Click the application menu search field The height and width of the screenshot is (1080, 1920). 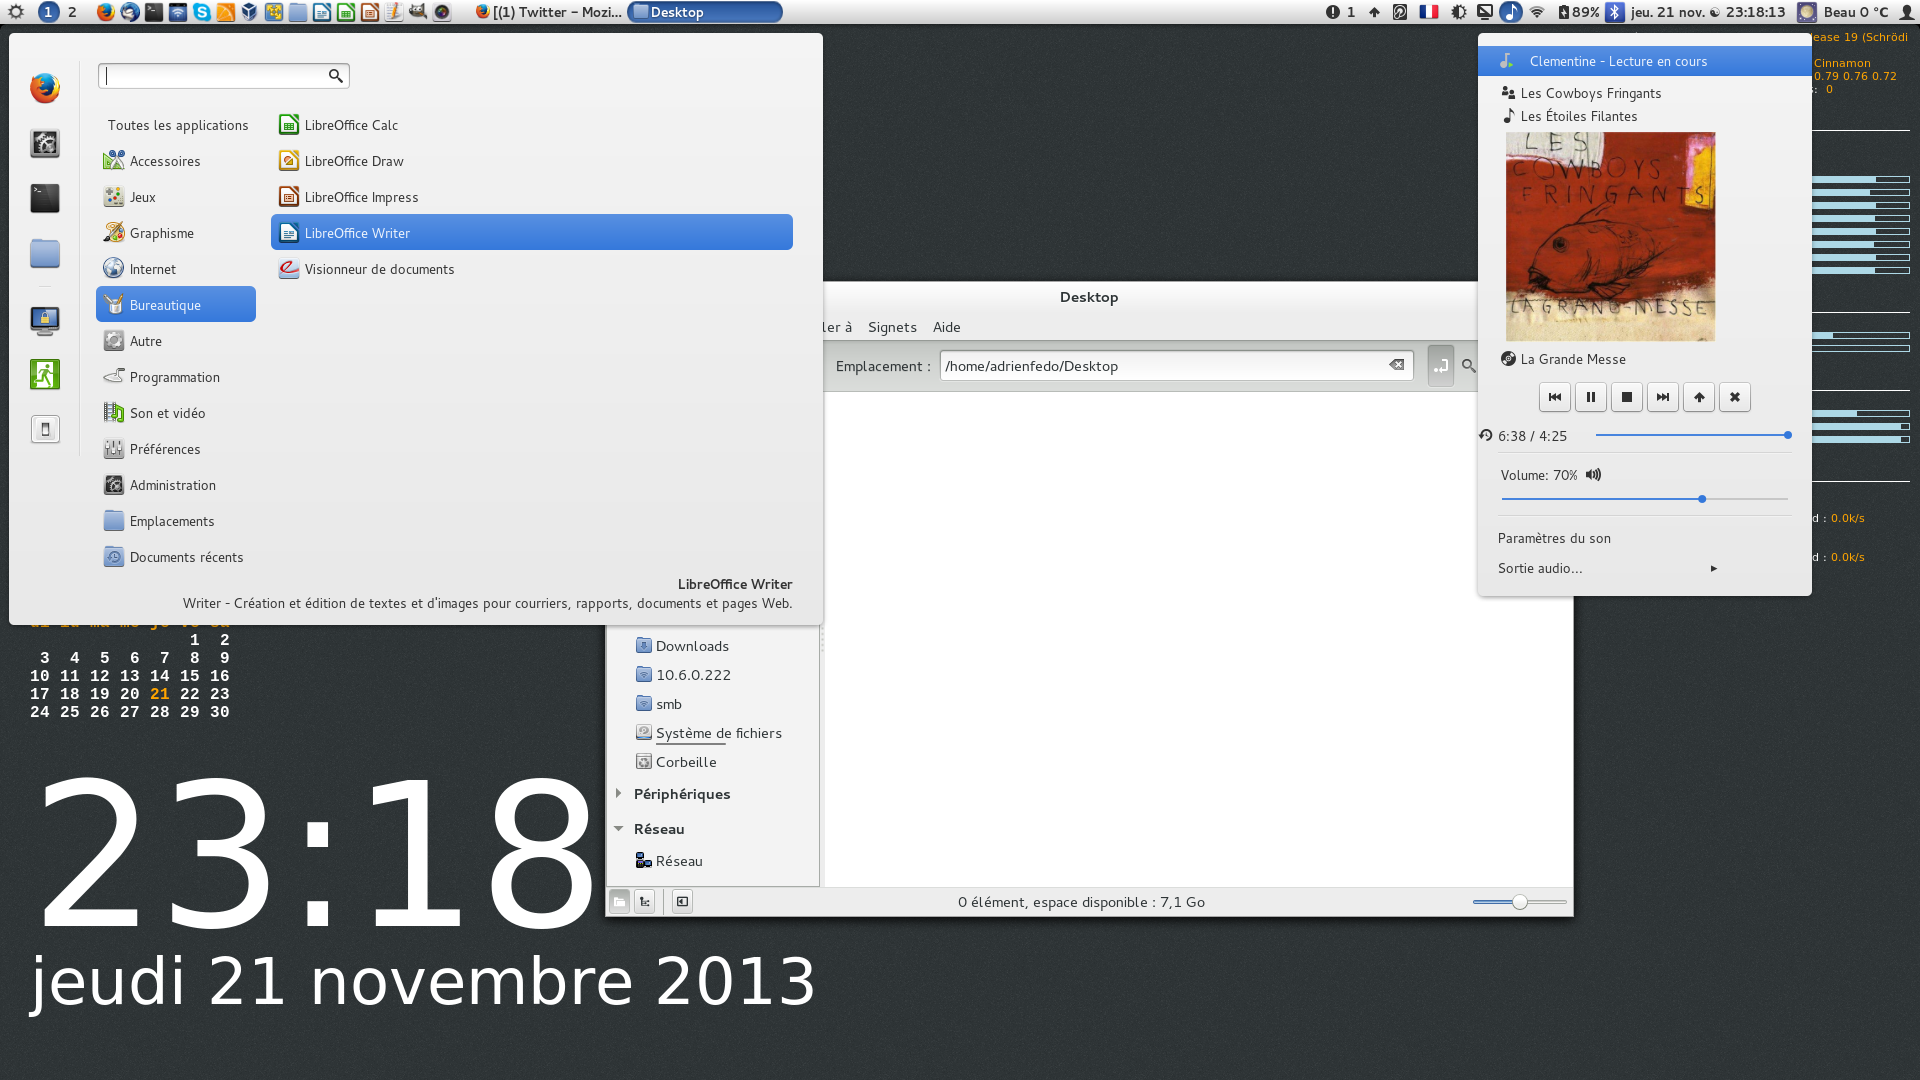pyautogui.click(x=224, y=76)
